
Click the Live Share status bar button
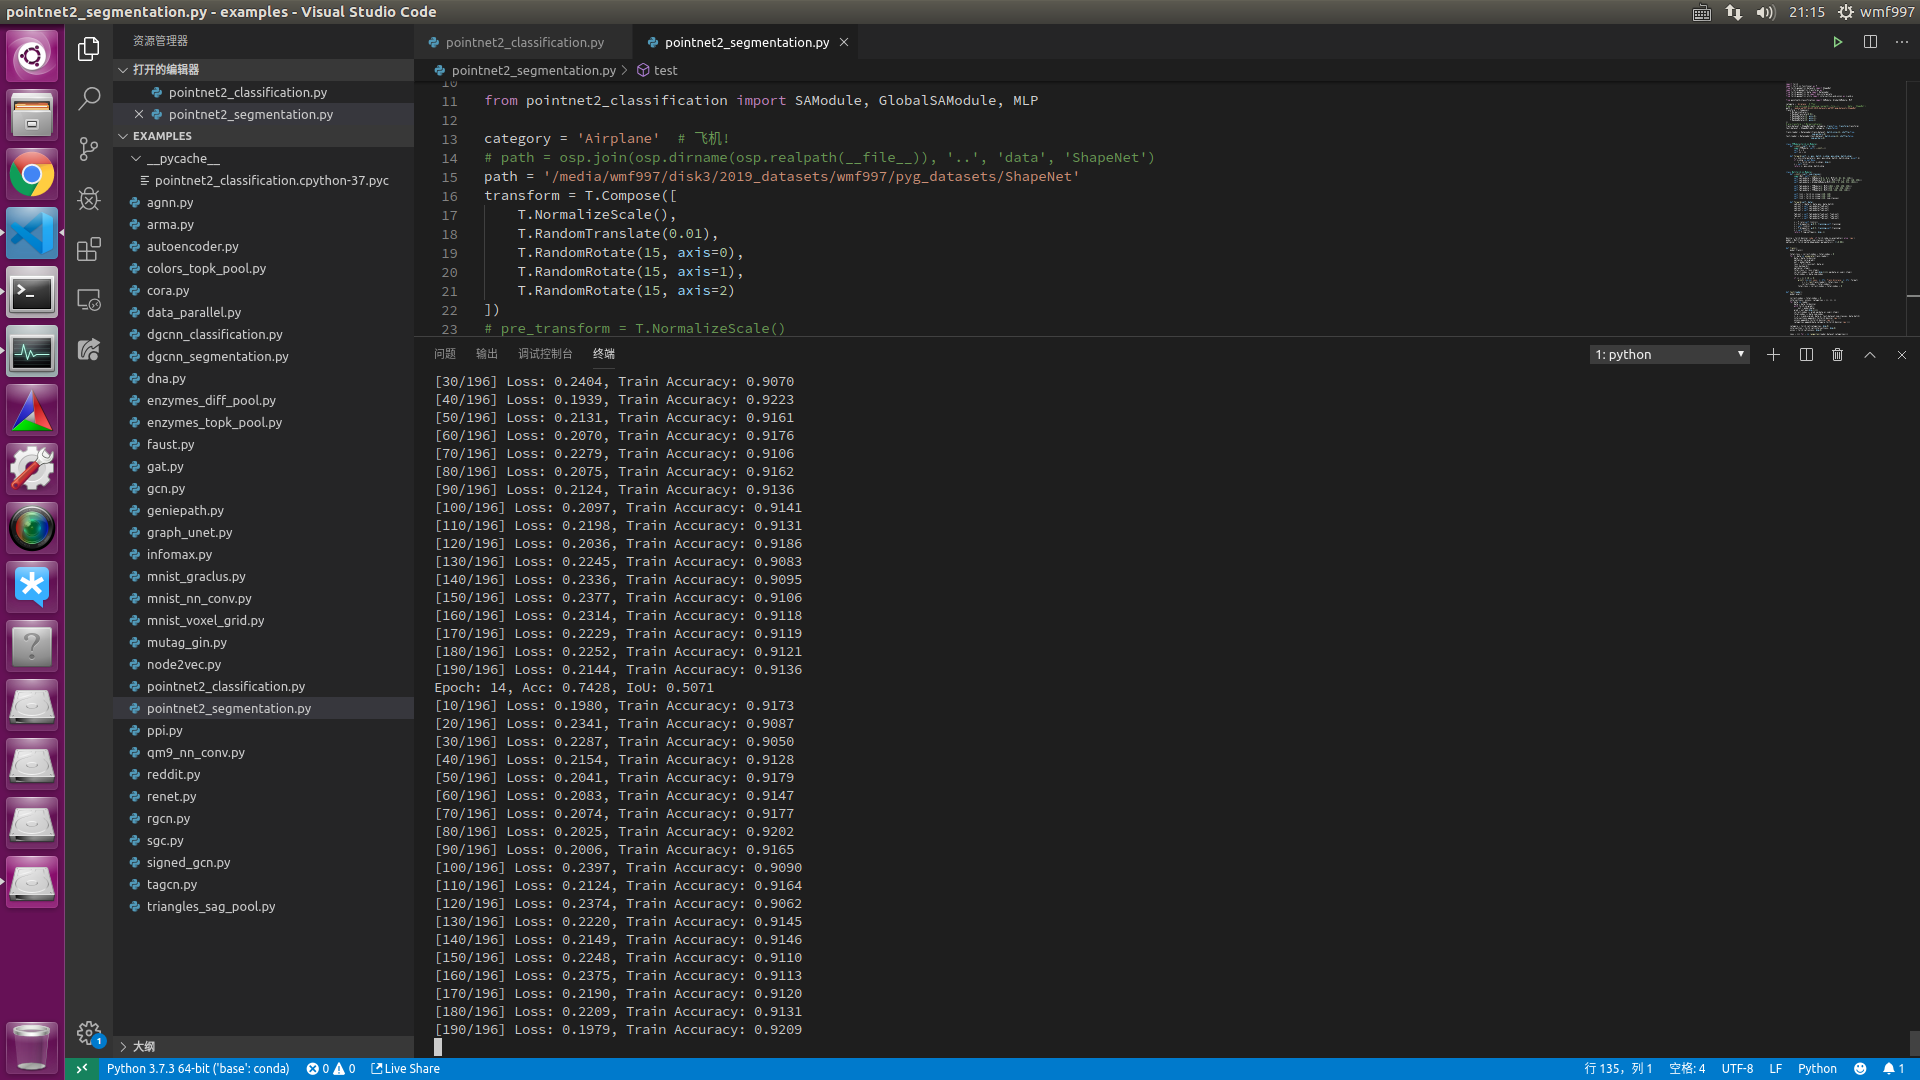tap(406, 1068)
